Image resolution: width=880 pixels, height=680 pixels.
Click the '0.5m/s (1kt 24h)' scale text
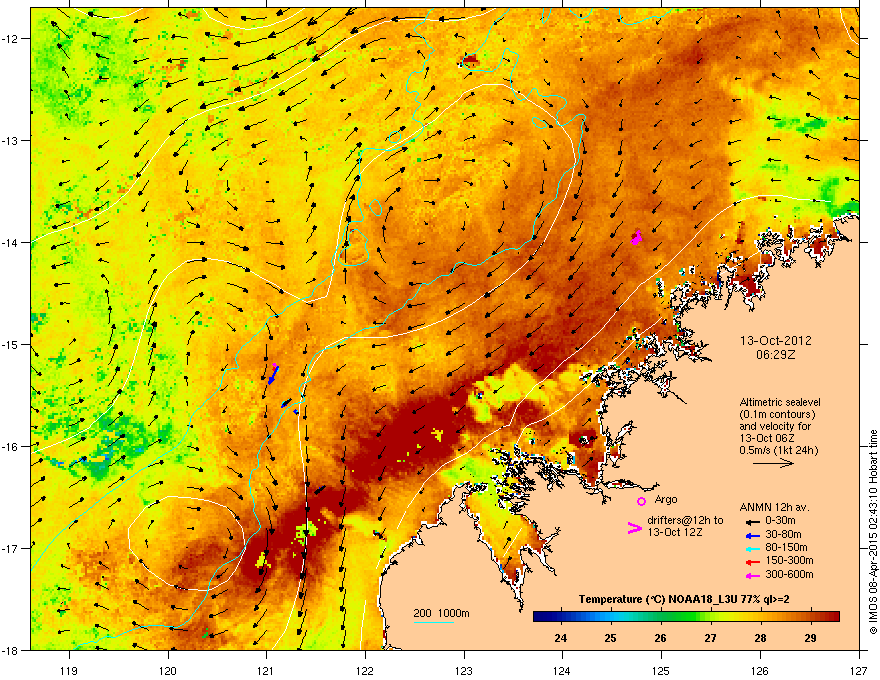(779, 450)
